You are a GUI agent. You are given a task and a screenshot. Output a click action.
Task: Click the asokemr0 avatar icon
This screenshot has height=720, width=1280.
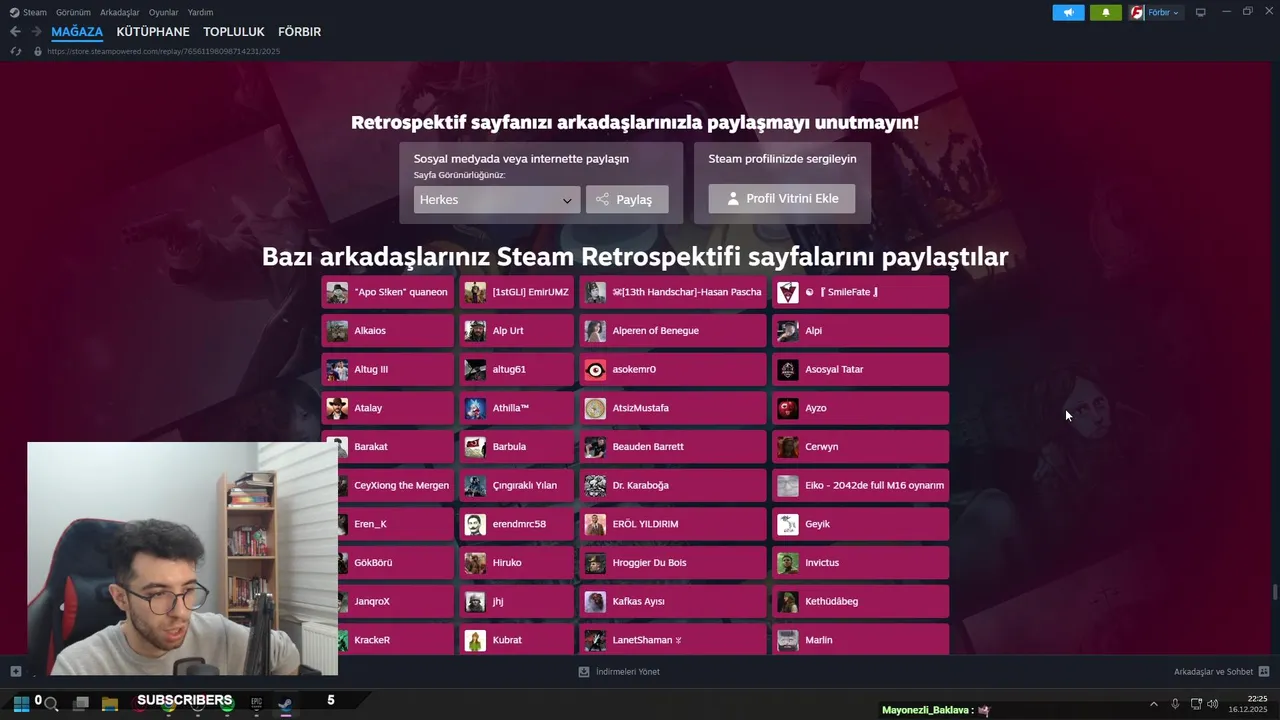click(x=595, y=370)
